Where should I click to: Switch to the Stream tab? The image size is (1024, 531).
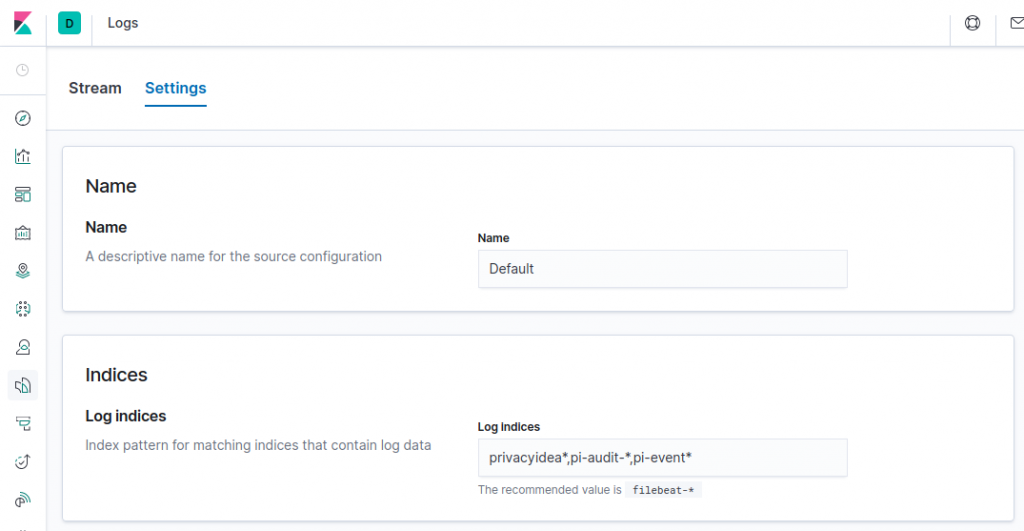click(95, 88)
